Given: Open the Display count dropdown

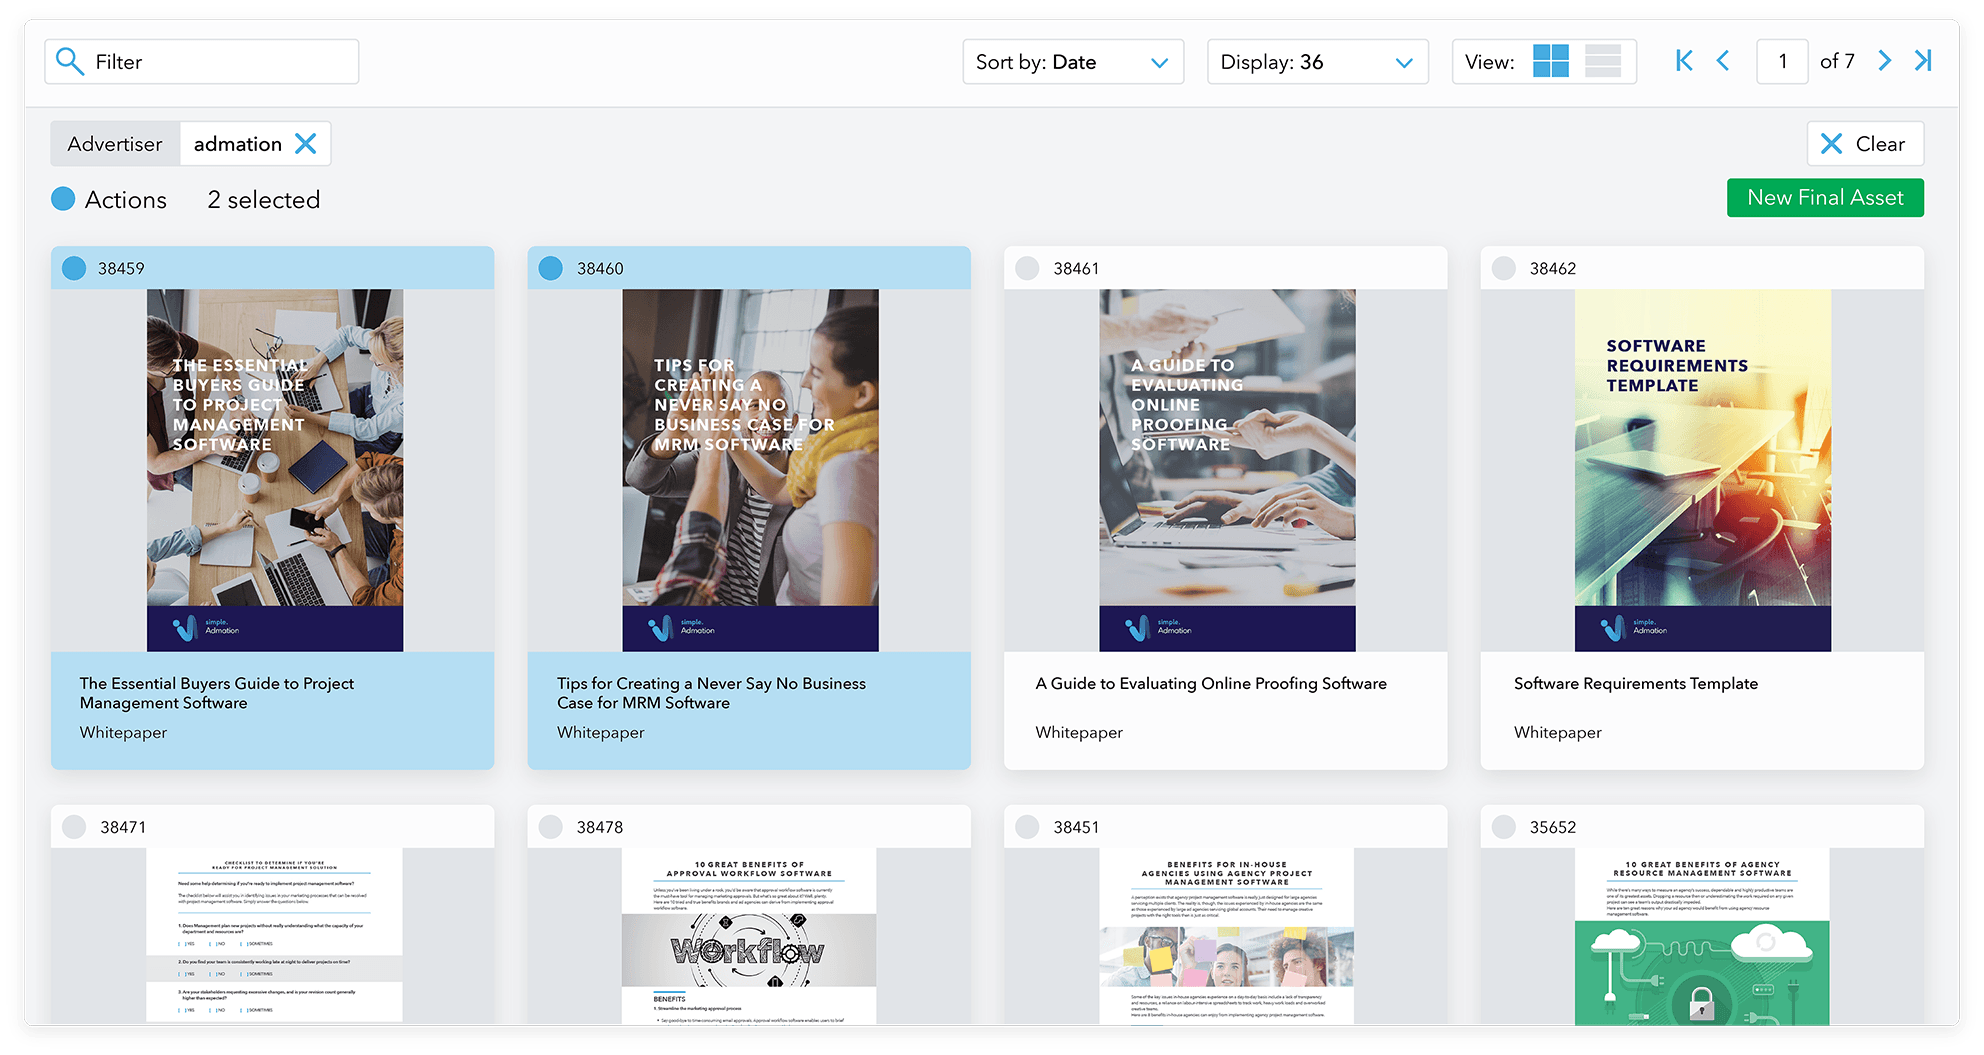Looking at the screenshot, I should tap(1316, 61).
